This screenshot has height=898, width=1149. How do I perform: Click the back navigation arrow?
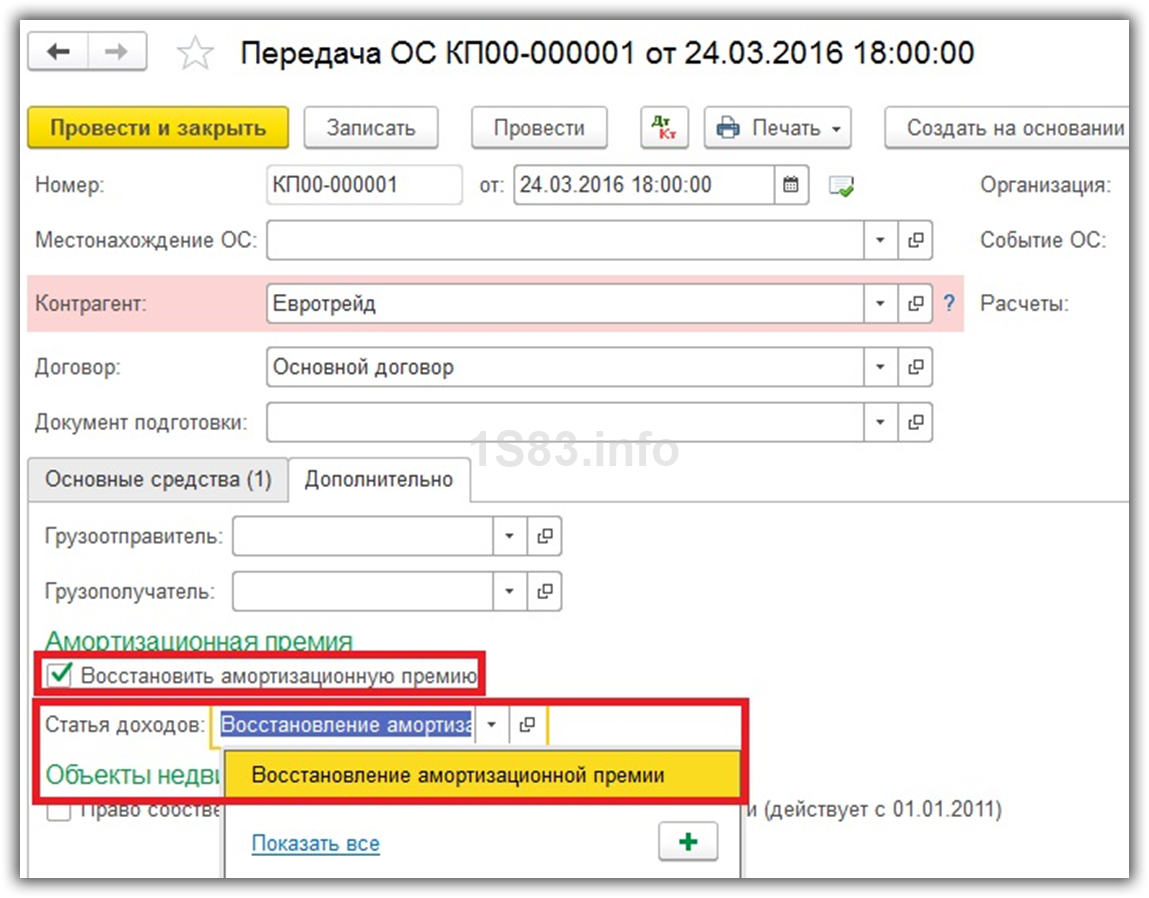[x=58, y=52]
